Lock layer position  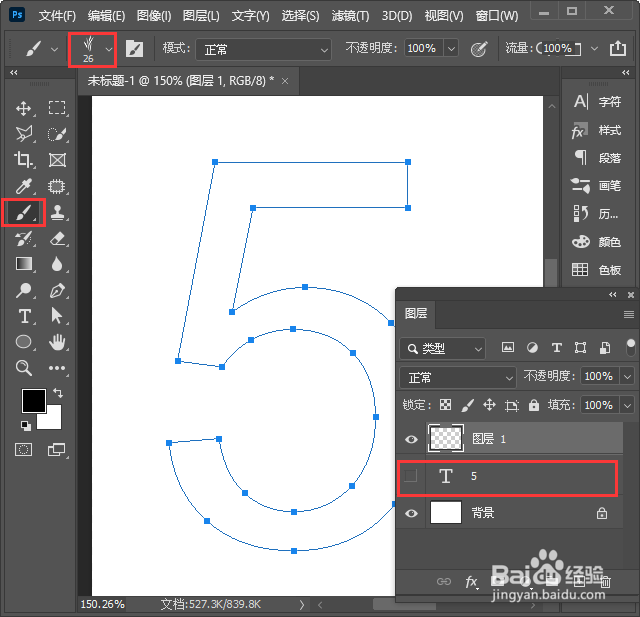pyautogui.click(x=489, y=405)
